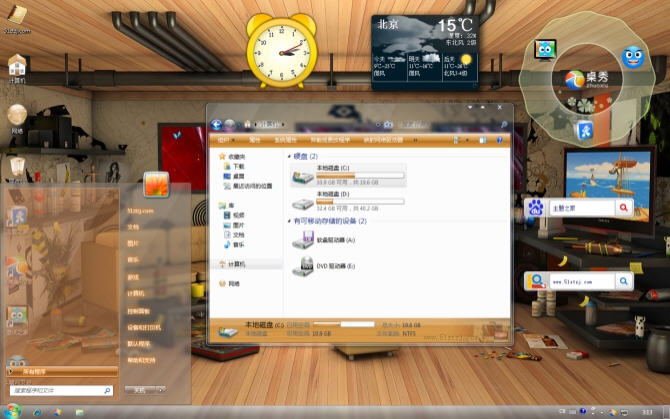The width and height of the screenshot is (670, 419).
Task: Open Explorer help question-mark icon
Action: (499, 140)
